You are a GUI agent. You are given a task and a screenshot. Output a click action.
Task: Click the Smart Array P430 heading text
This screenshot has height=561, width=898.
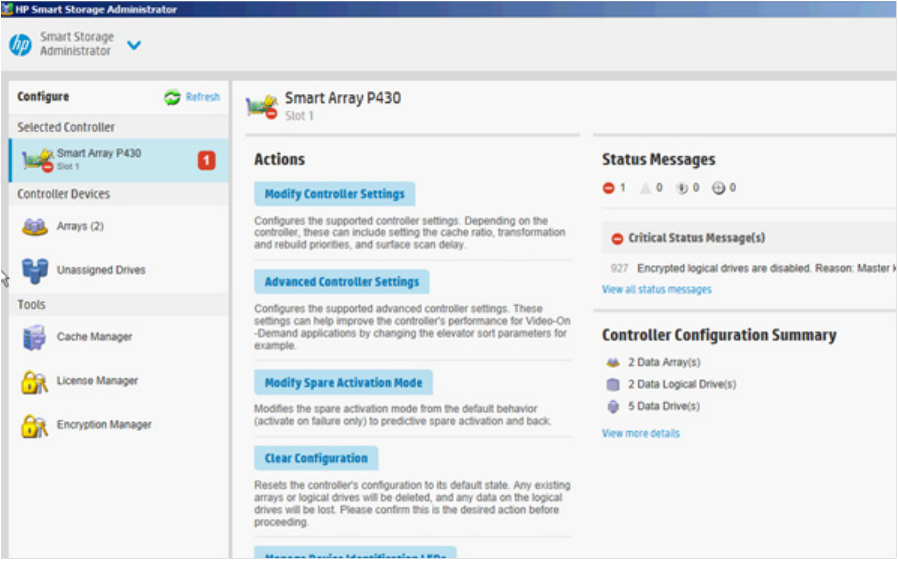pos(342,98)
